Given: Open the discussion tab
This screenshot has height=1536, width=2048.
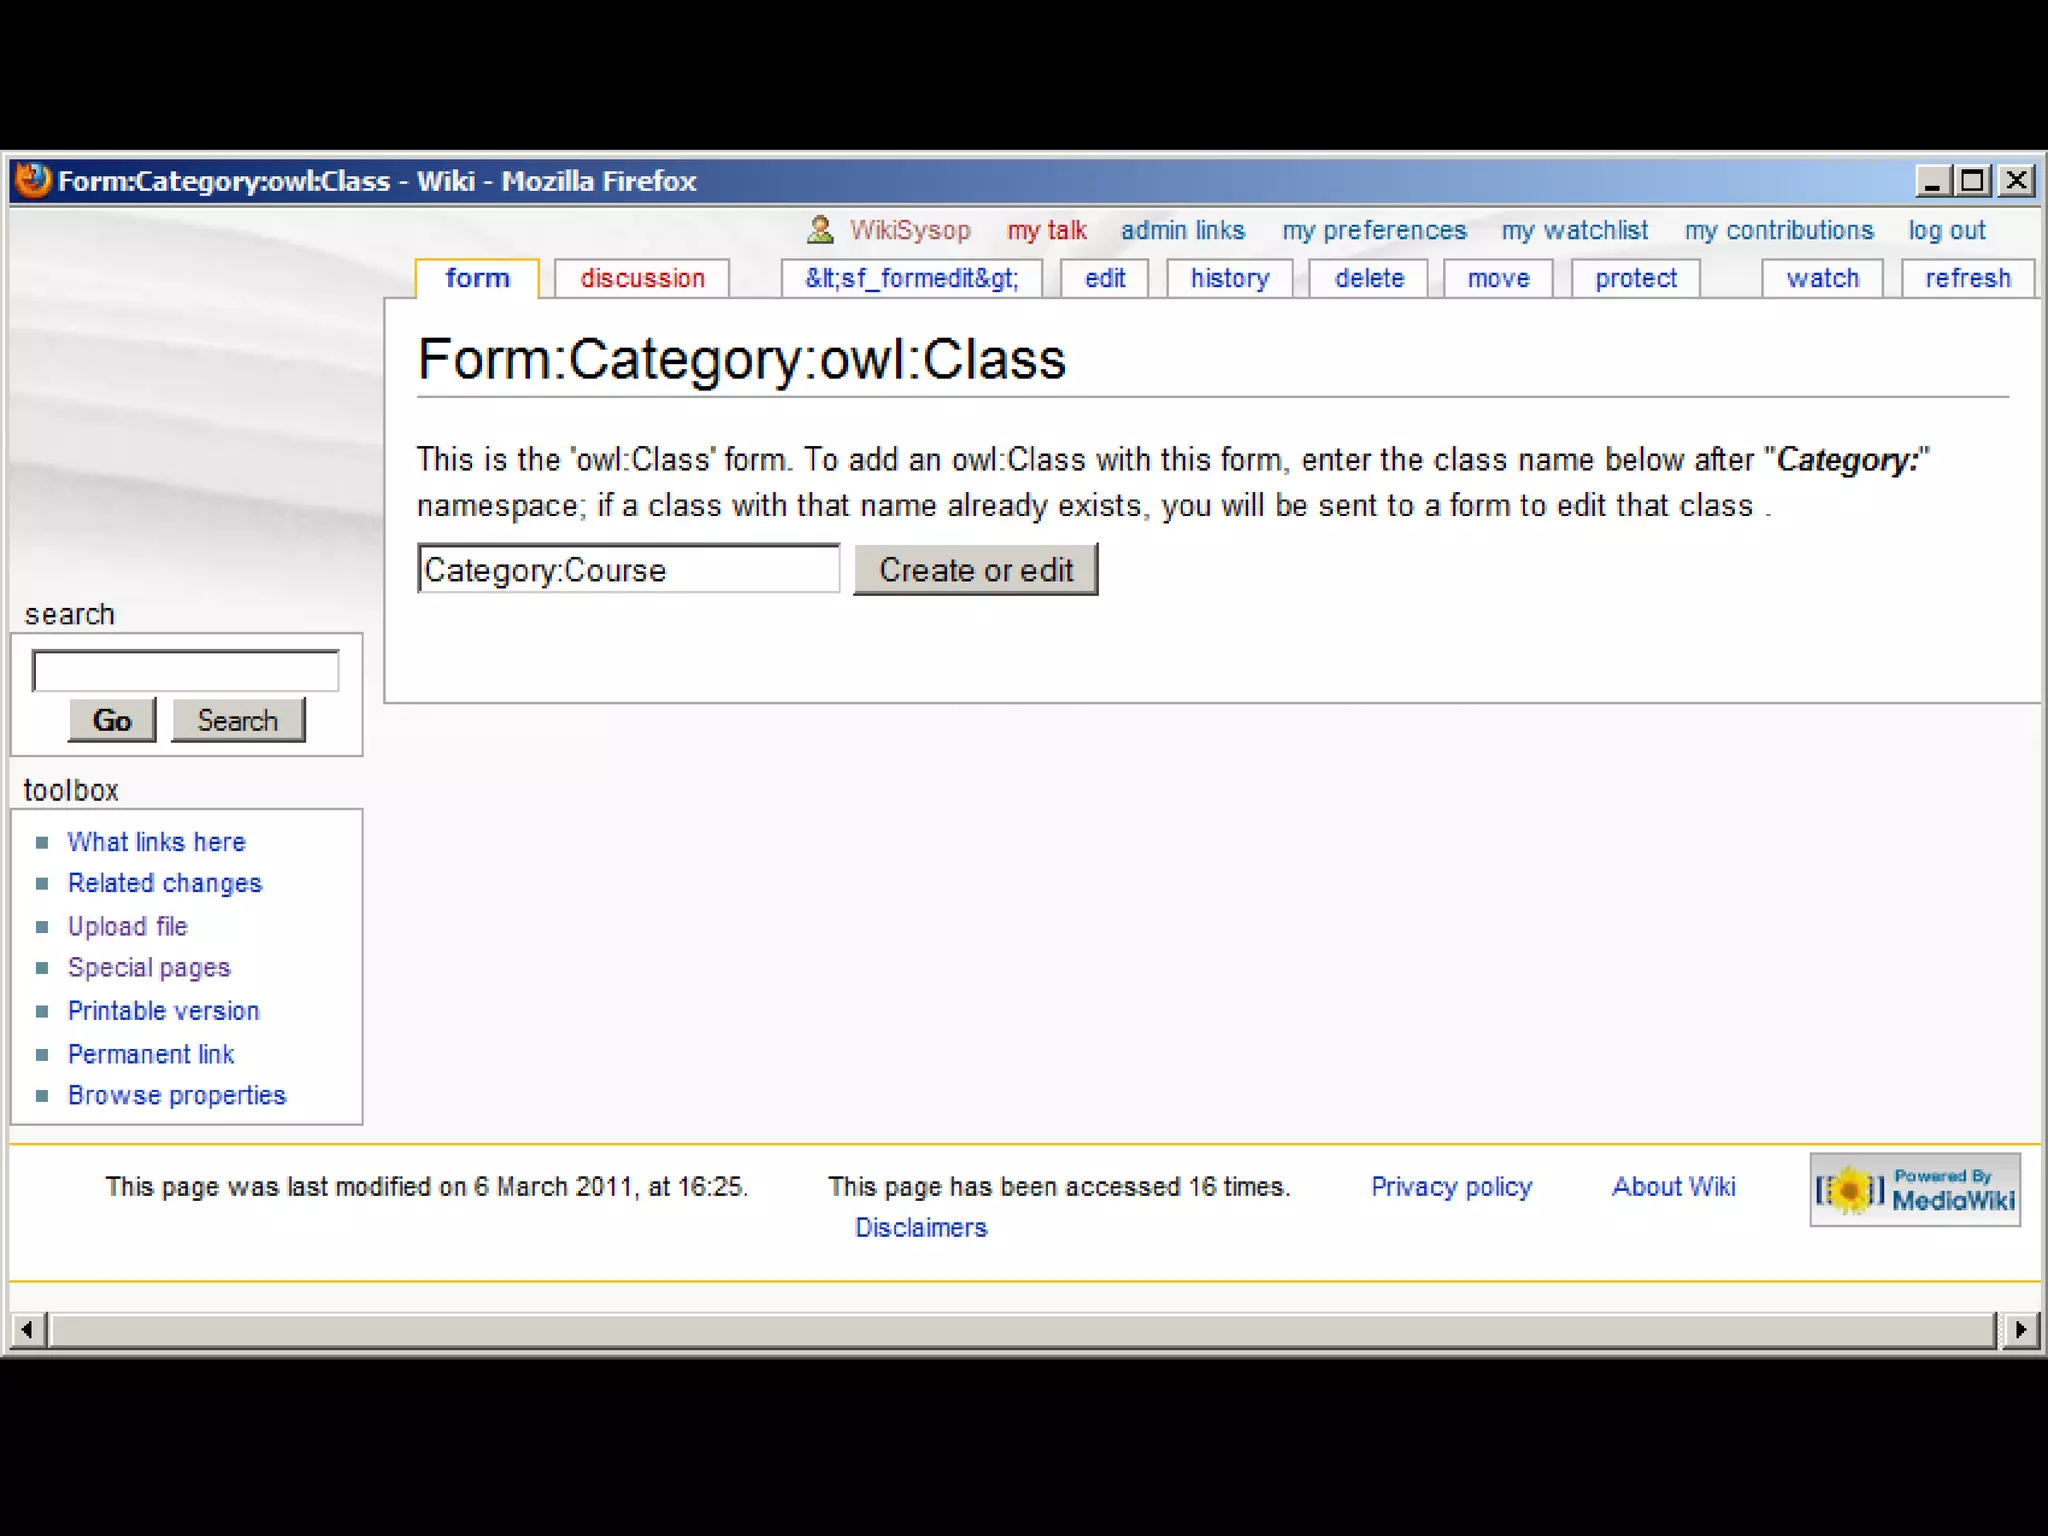Looking at the screenshot, I should tap(642, 278).
